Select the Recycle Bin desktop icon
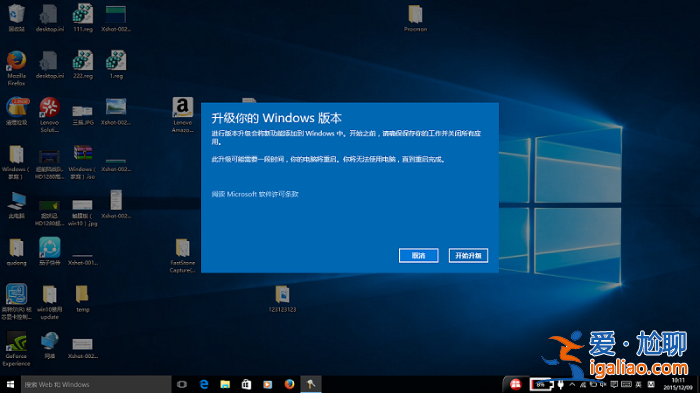700x395 pixels. tap(16, 18)
